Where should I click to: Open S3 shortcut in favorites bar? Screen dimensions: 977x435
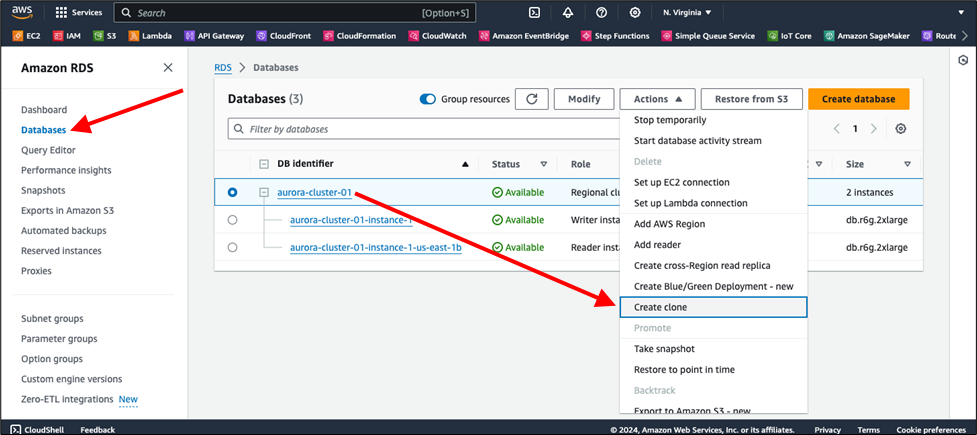click(105, 36)
